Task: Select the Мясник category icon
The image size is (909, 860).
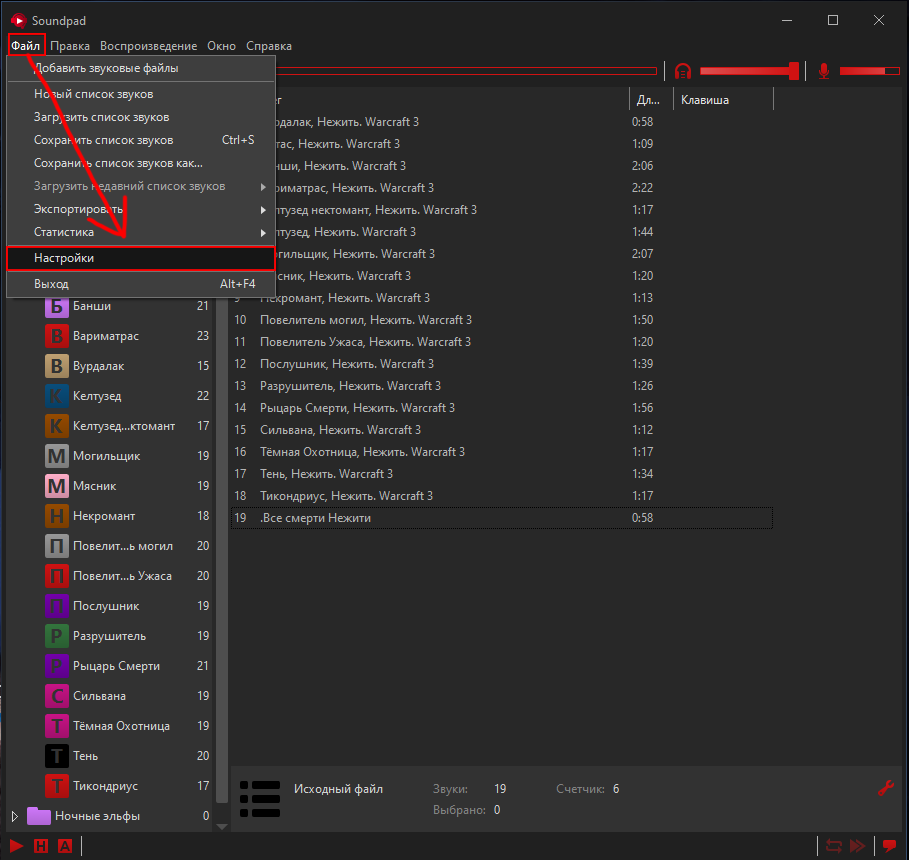Action: tap(57, 486)
